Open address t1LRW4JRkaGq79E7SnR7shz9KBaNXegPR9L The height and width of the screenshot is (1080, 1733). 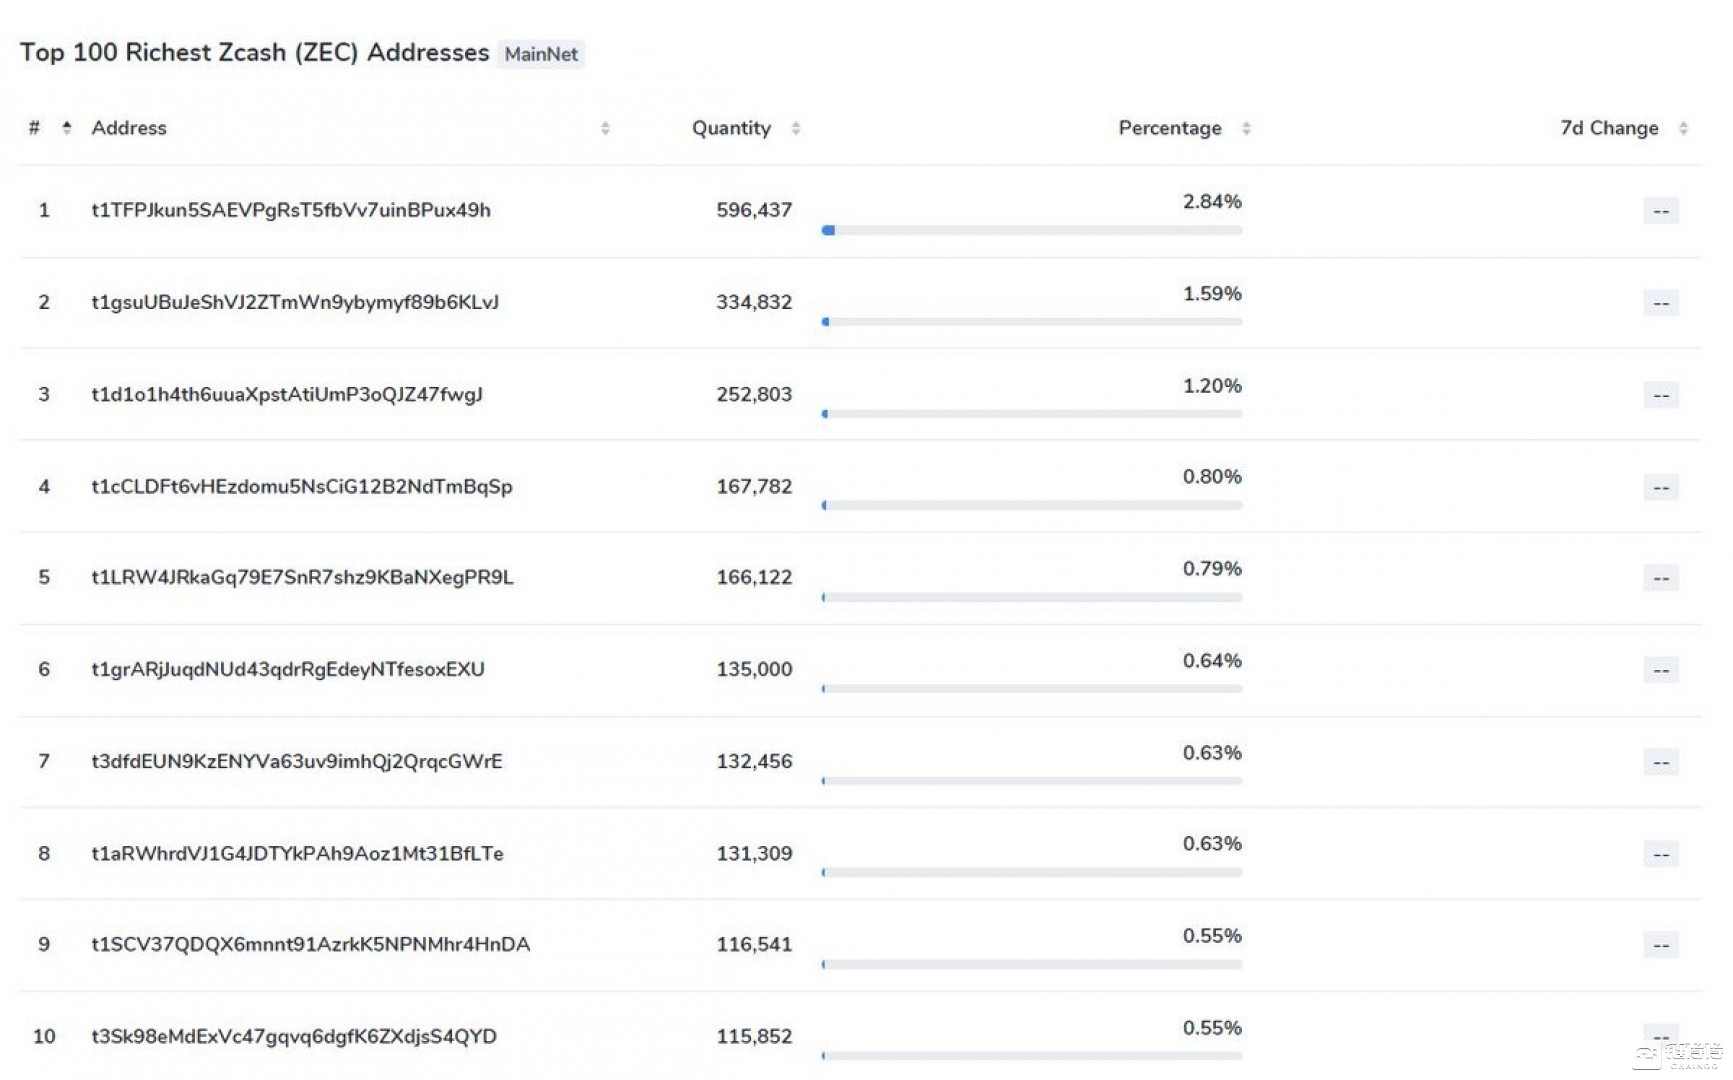(x=302, y=577)
